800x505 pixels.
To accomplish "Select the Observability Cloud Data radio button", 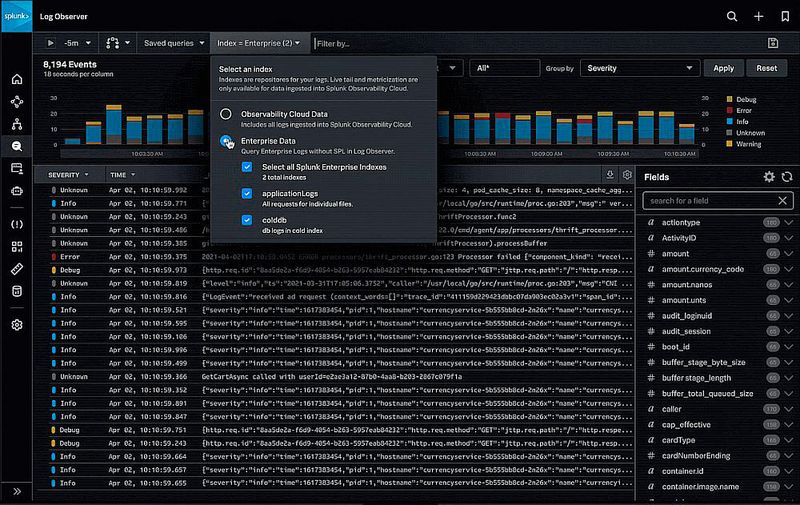I will pos(226,114).
